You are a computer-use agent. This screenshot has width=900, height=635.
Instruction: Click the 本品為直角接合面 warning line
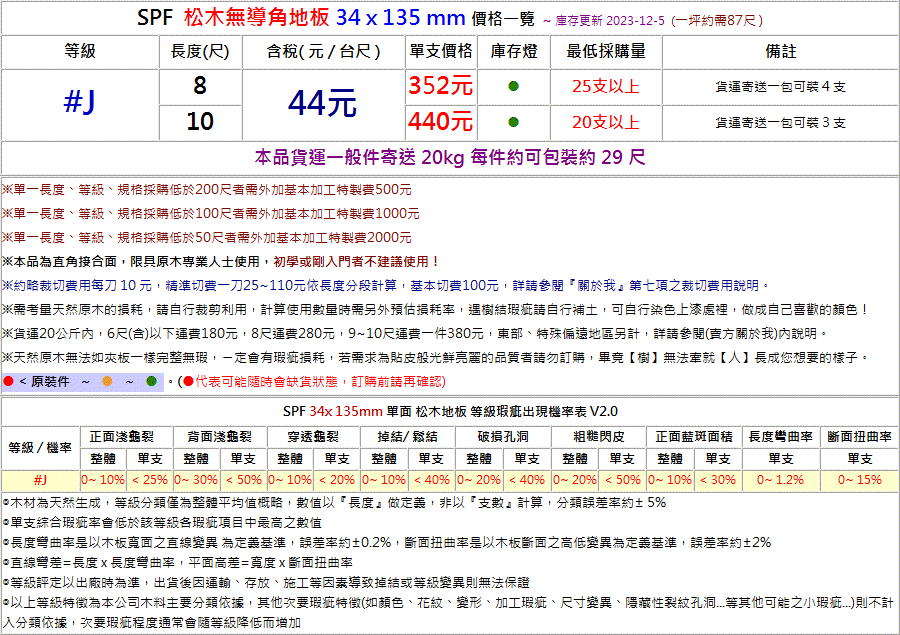pyautogui.click(x=222, y=262)
